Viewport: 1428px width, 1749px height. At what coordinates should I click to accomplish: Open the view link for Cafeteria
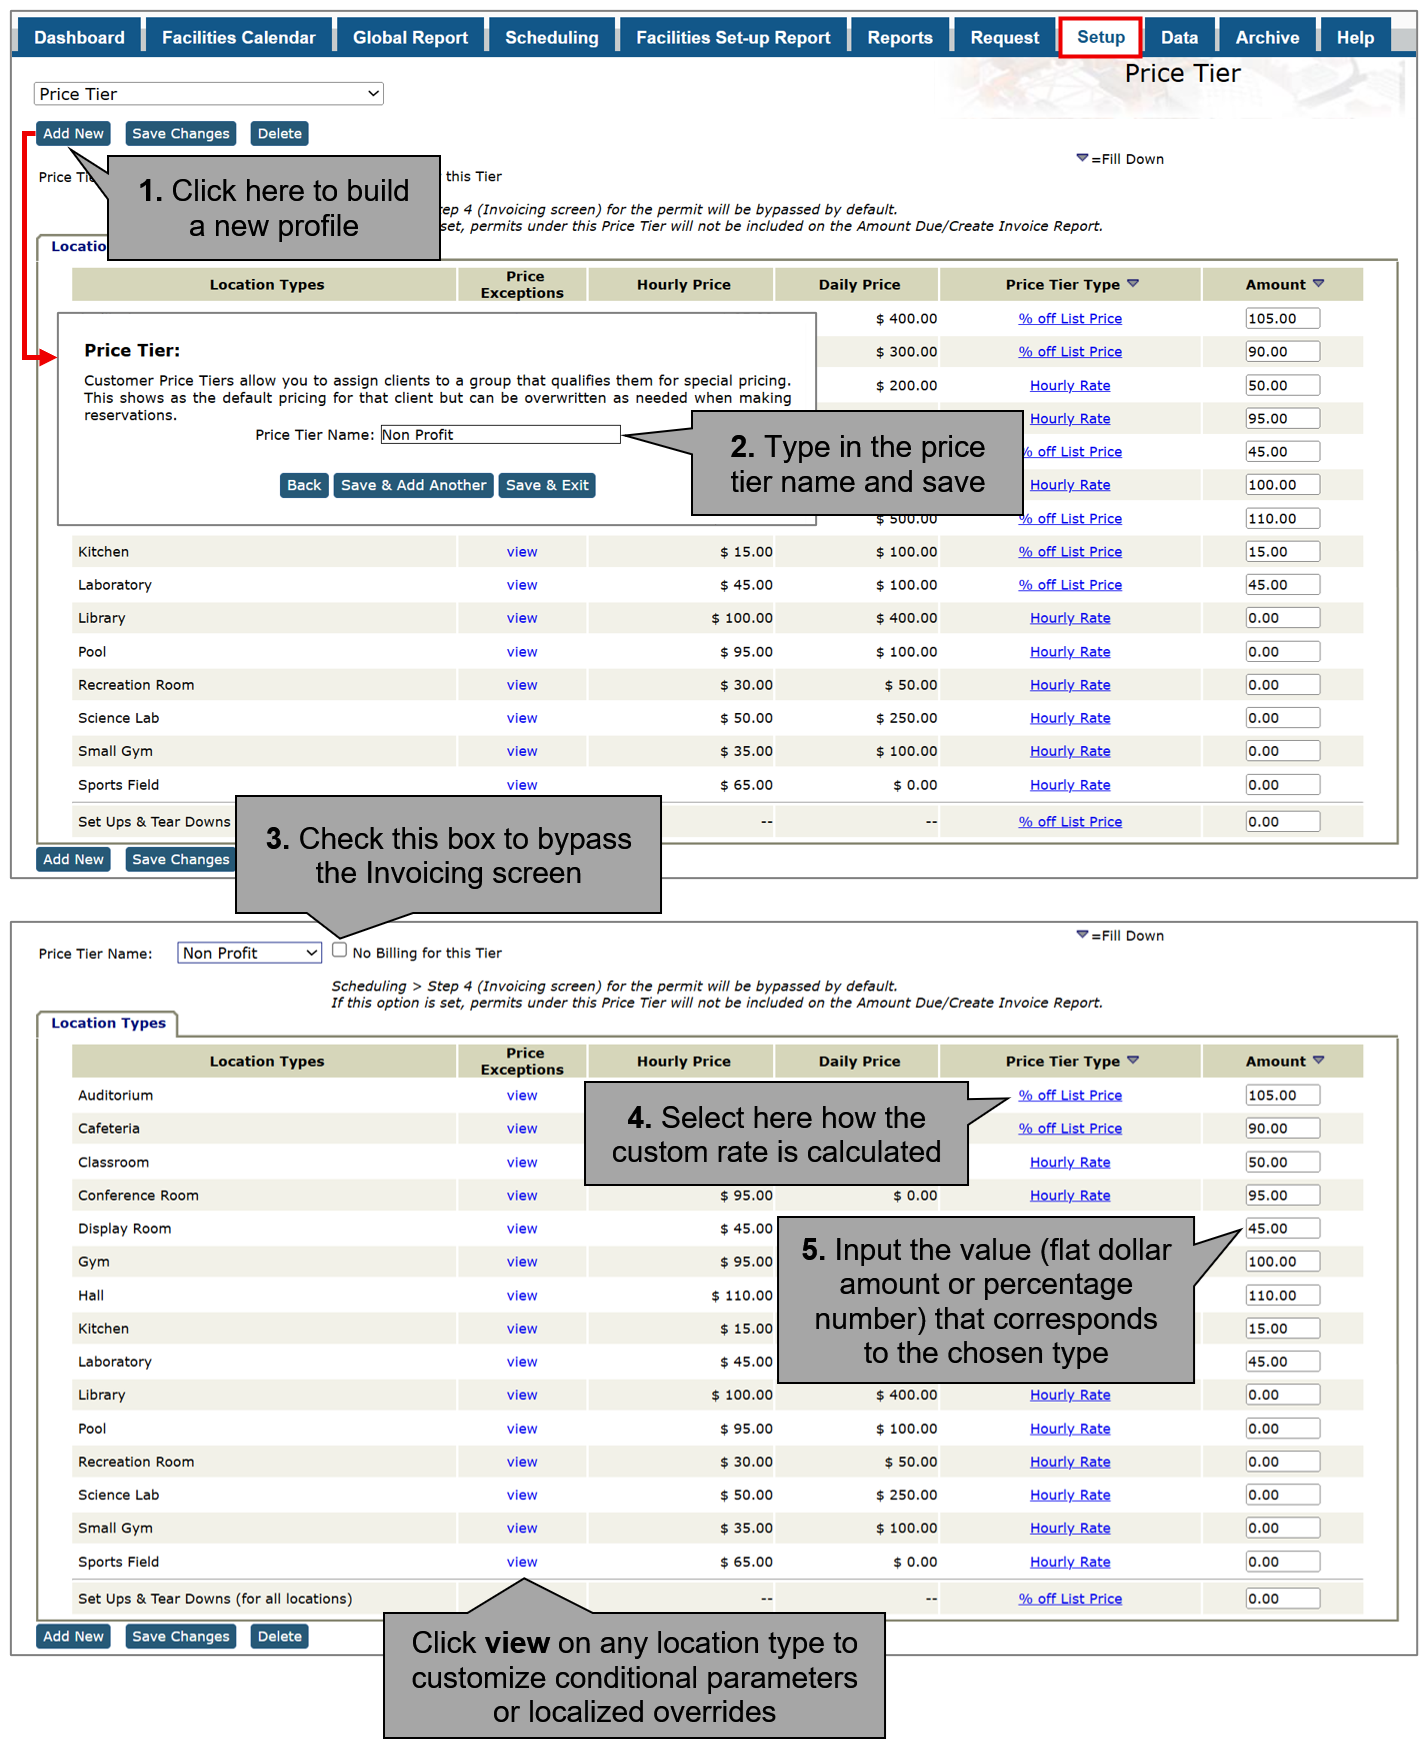522,1128
